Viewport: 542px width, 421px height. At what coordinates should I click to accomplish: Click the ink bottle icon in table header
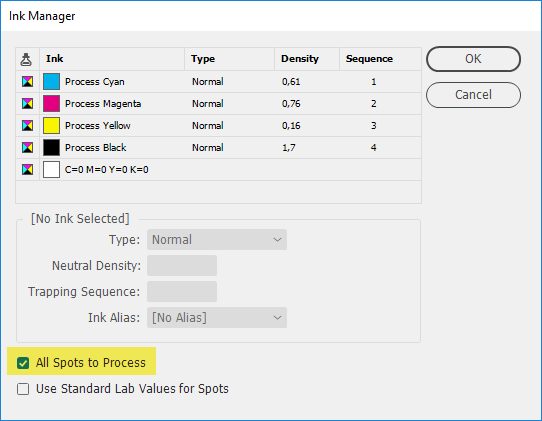[26, 59]
